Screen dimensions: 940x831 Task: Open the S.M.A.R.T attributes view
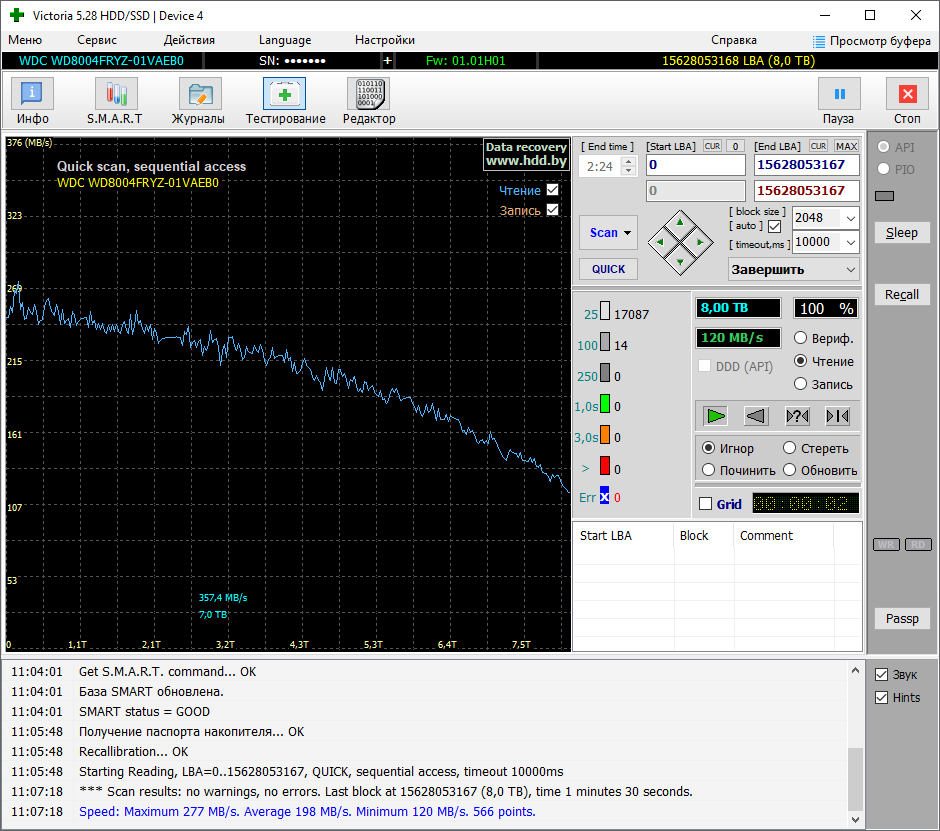click(x=115, y=95)
